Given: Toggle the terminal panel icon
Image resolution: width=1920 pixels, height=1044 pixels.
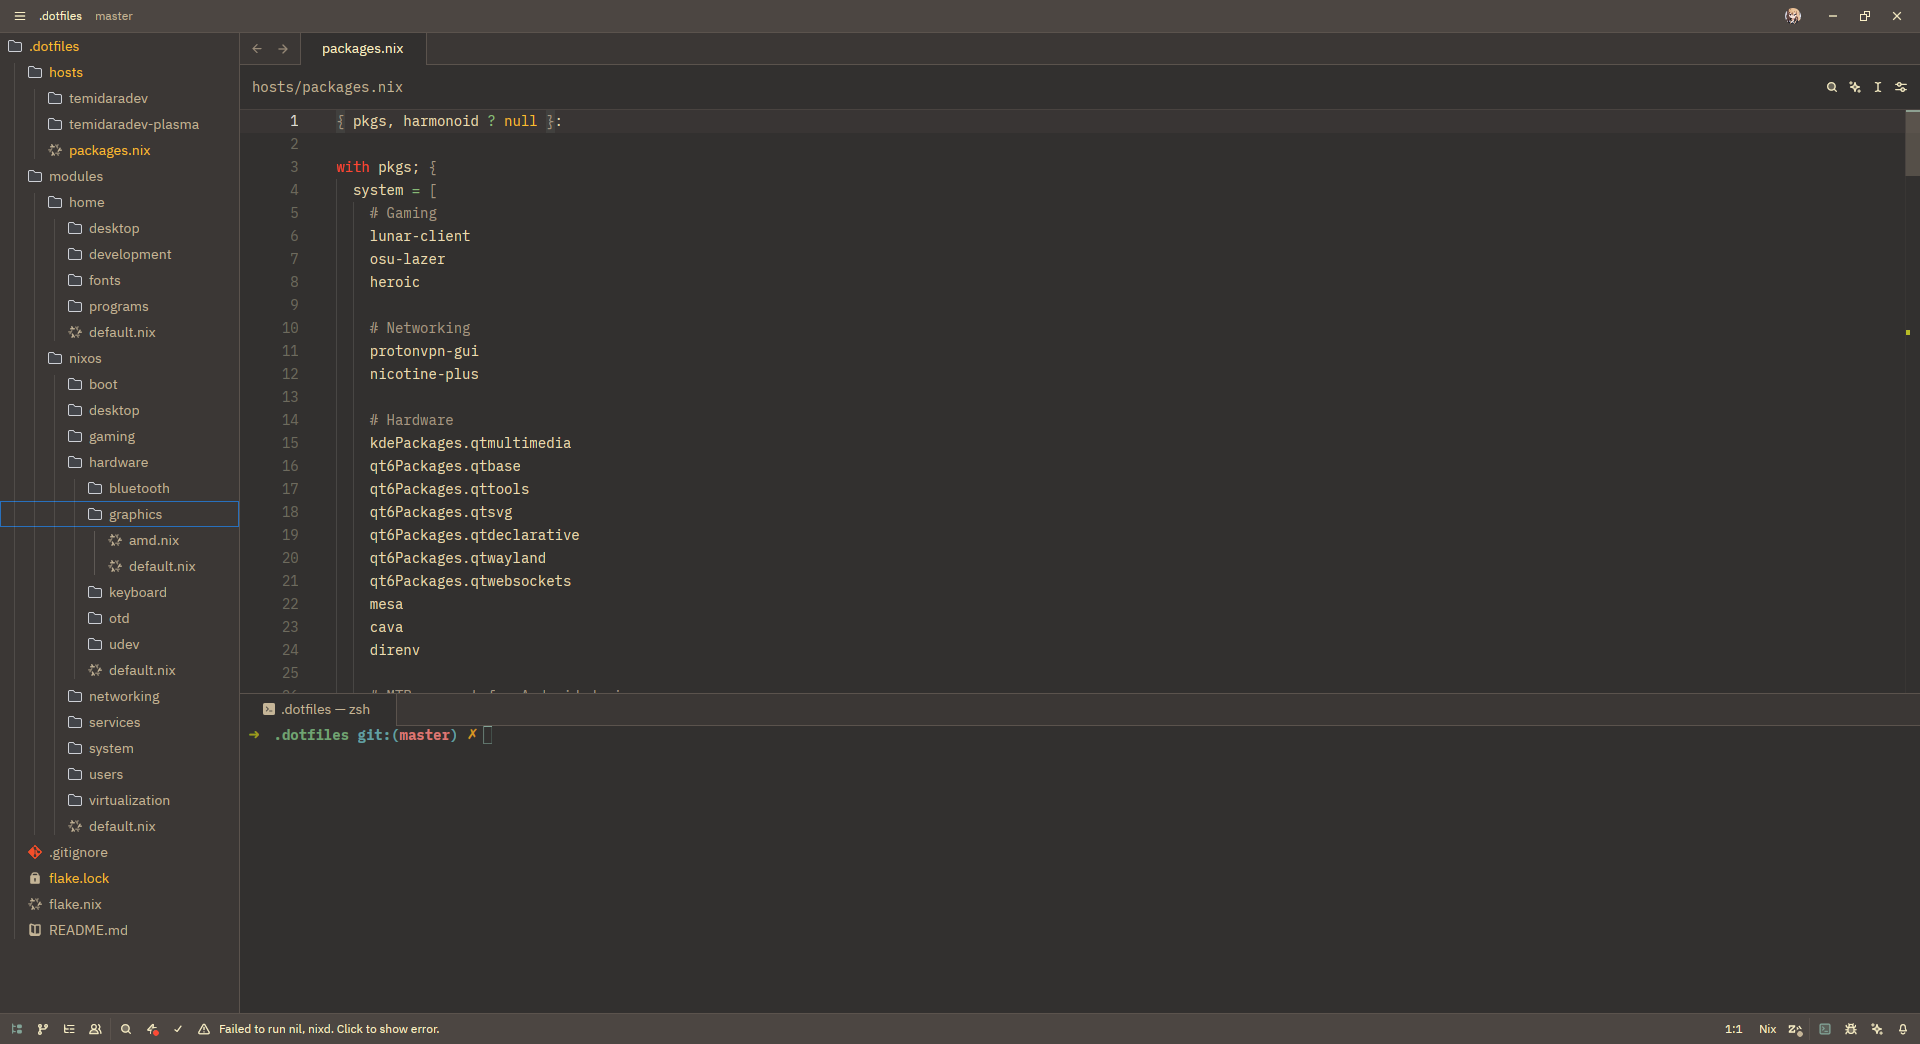Looking at the screenshot, I should click(1825, 1029).
